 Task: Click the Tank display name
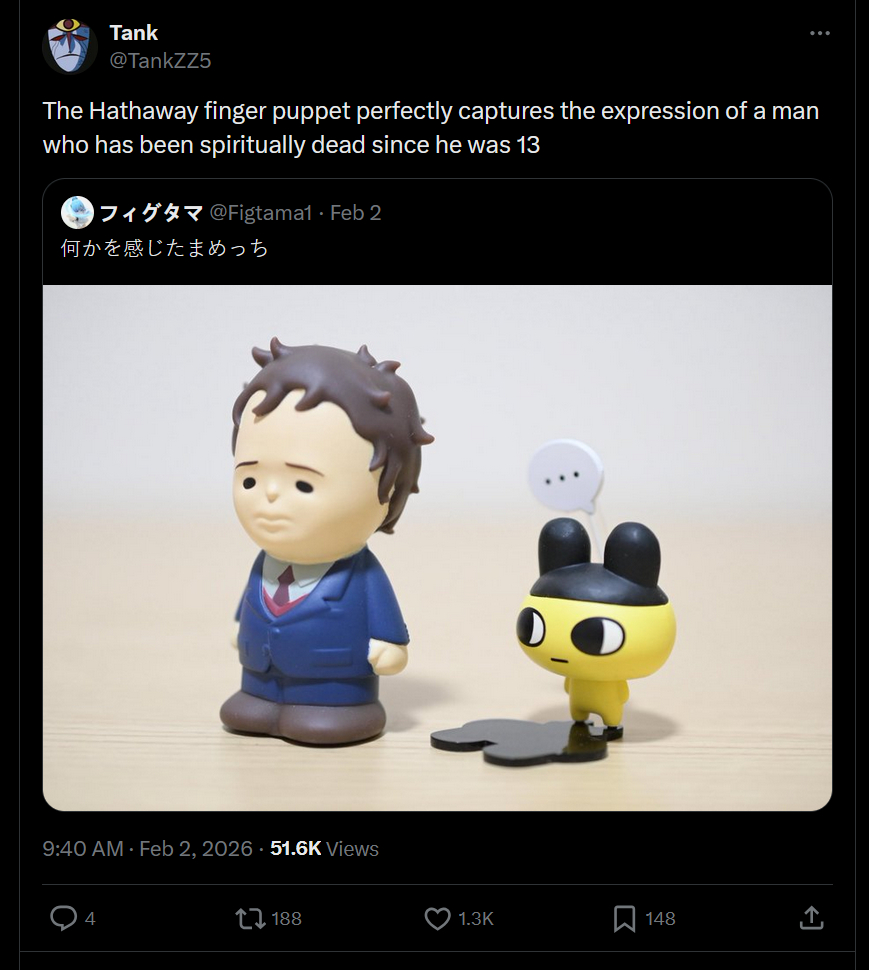[134, 33]
